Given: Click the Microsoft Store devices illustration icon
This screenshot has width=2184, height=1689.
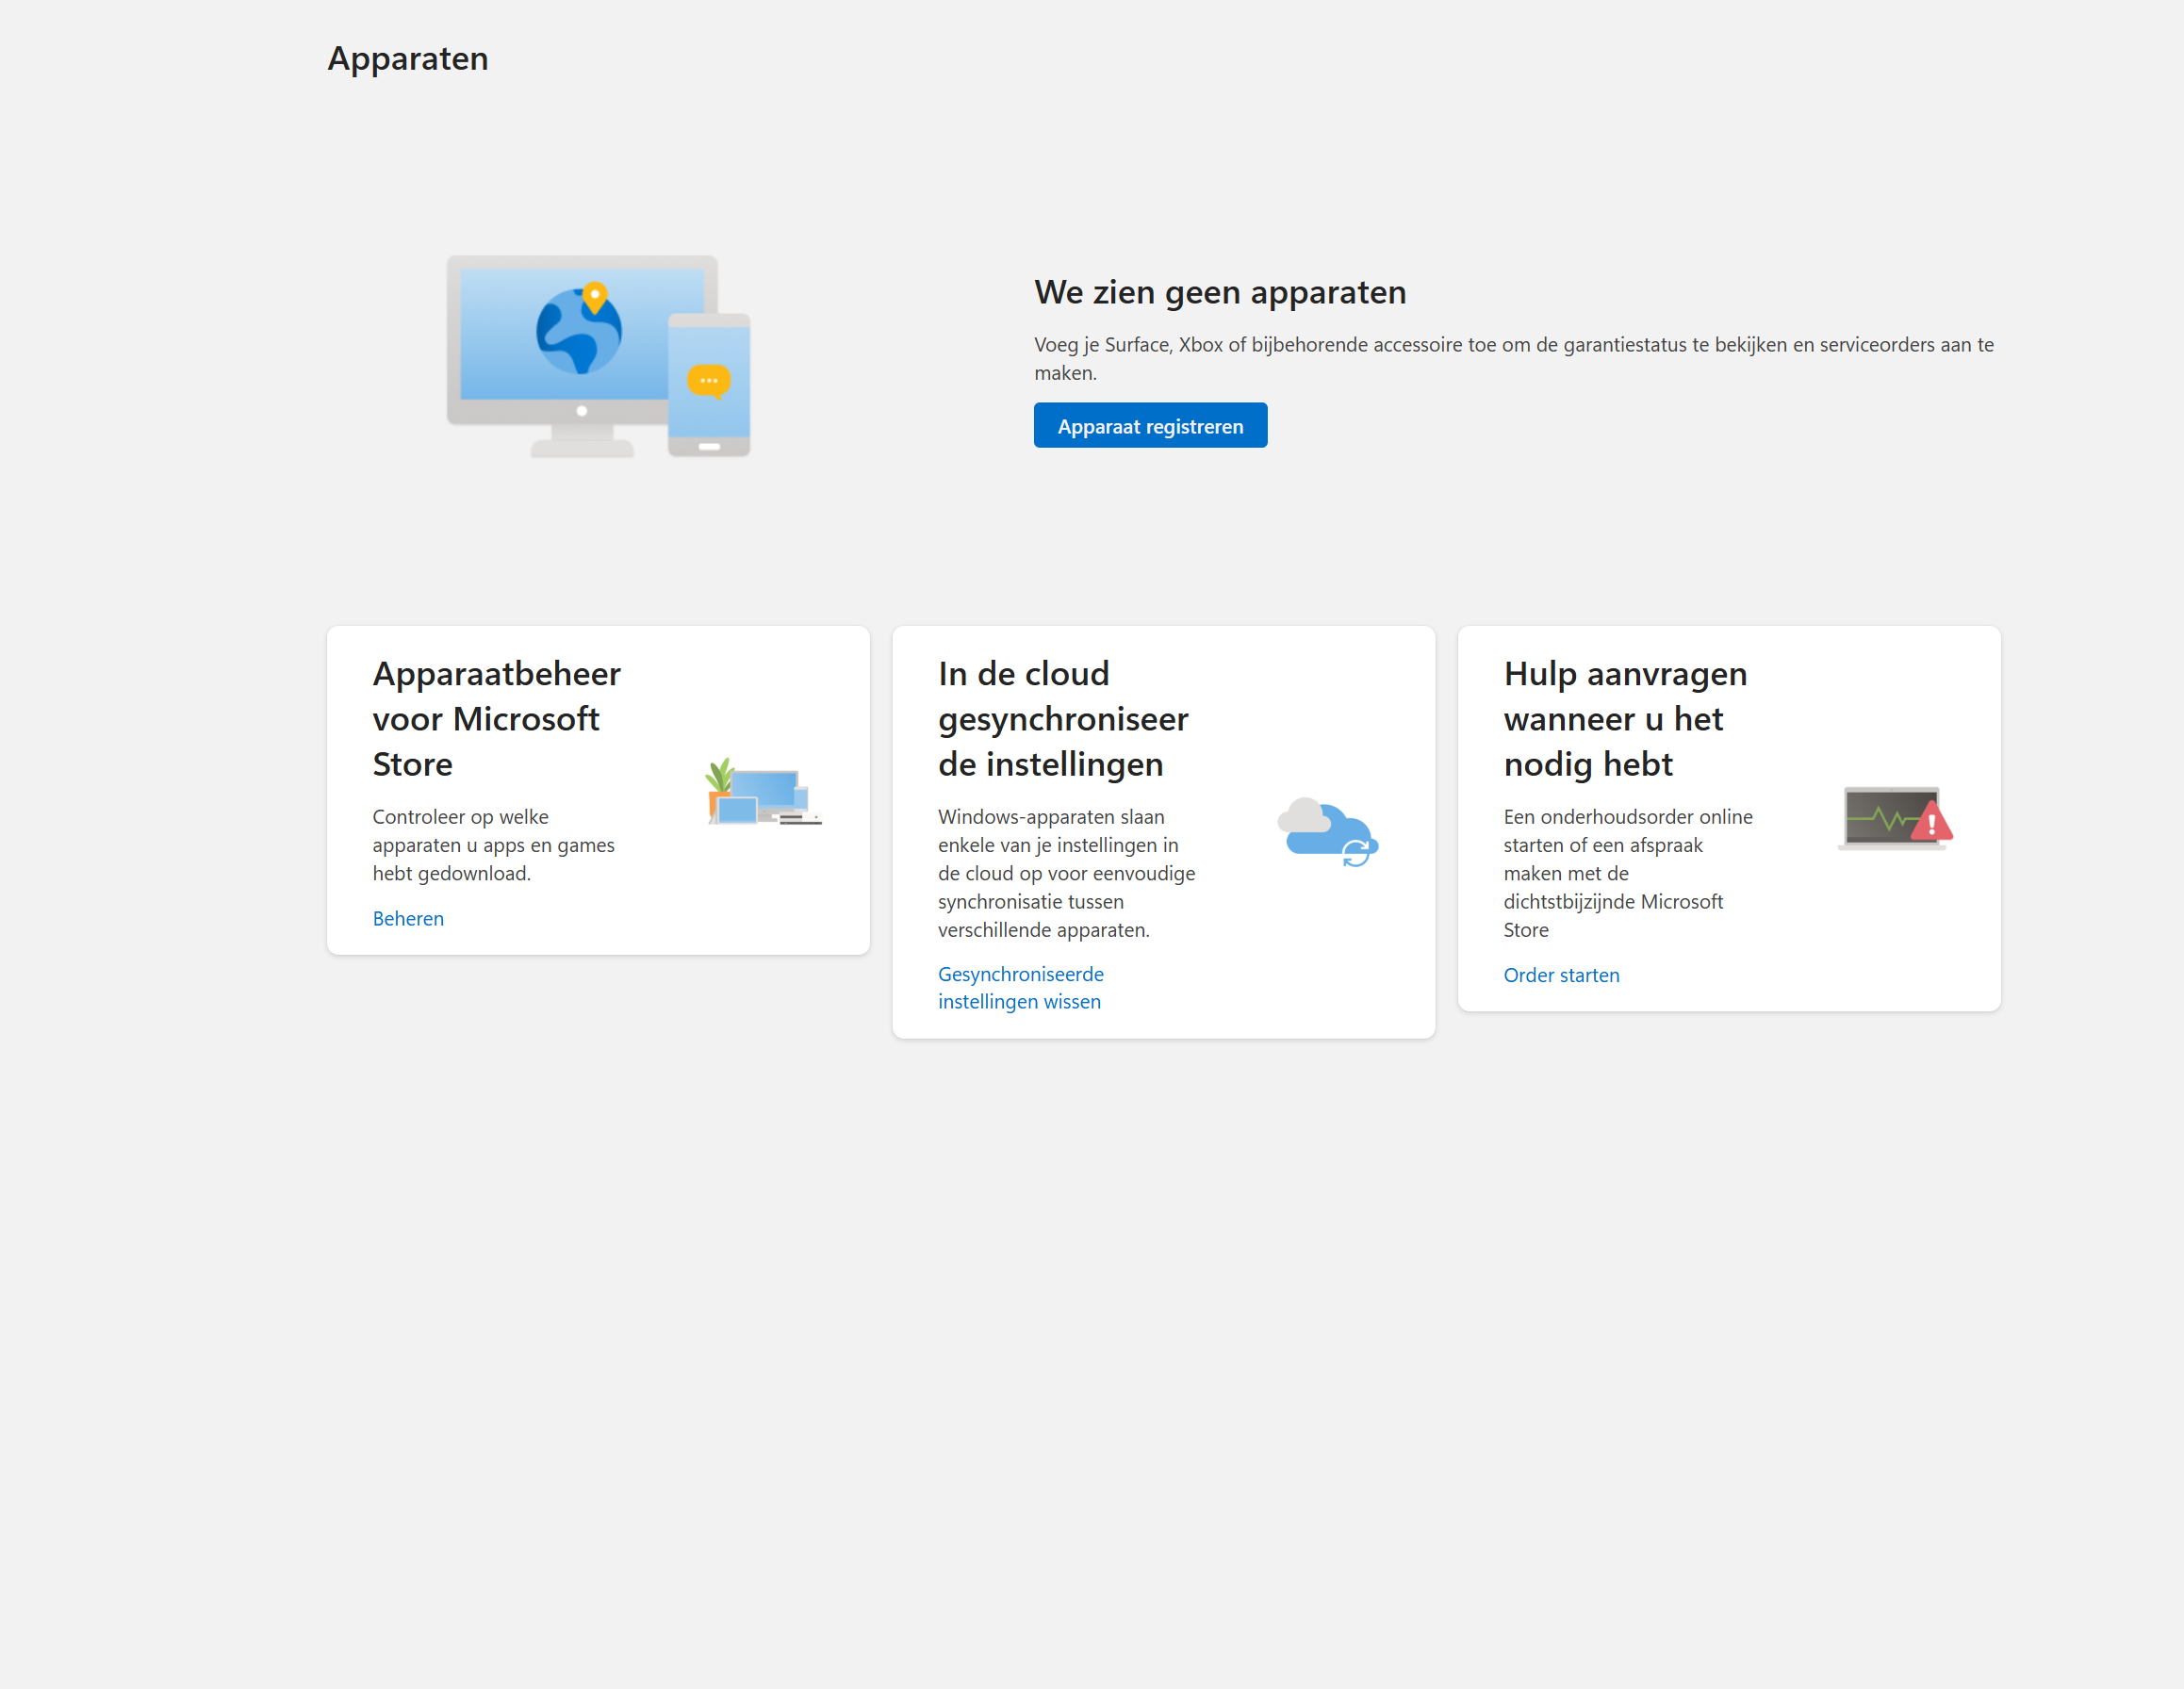Looking at the screenshot, I should [764, 792].
